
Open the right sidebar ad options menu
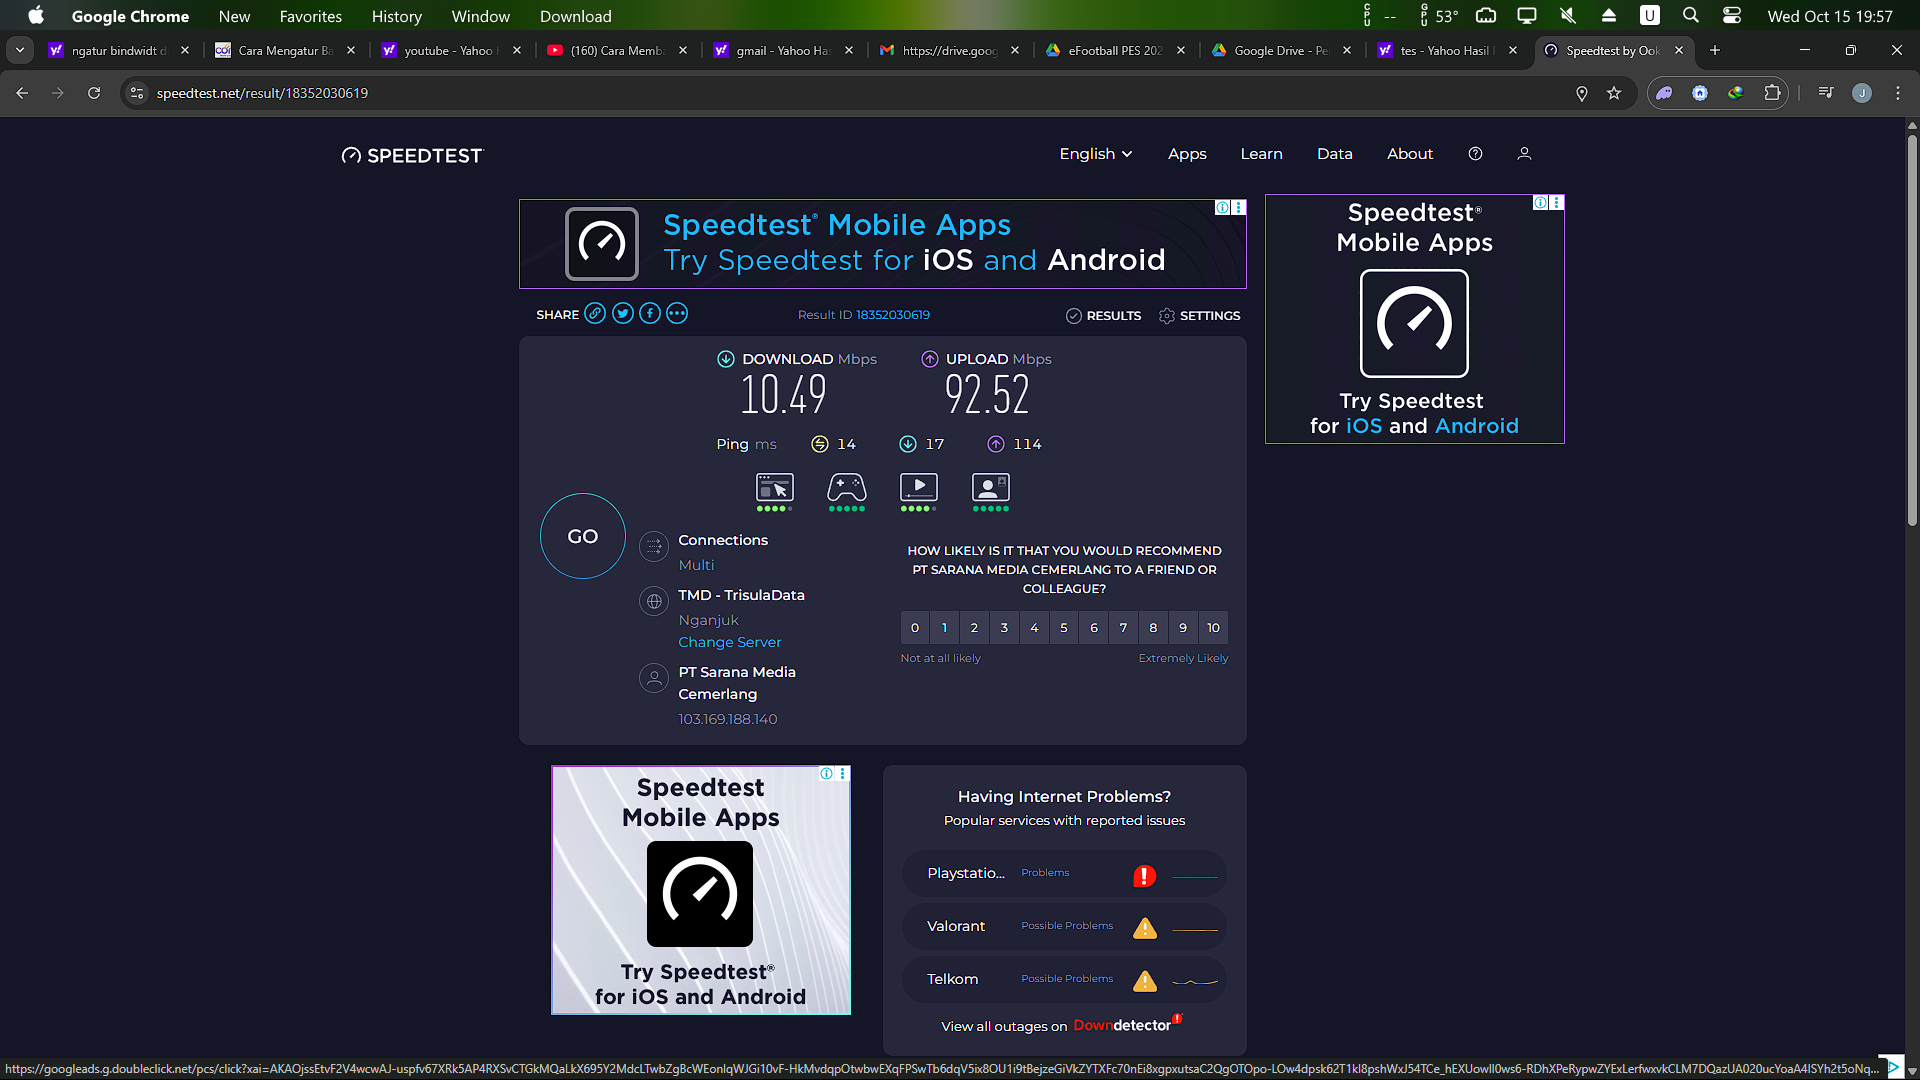click(1557, 203)
